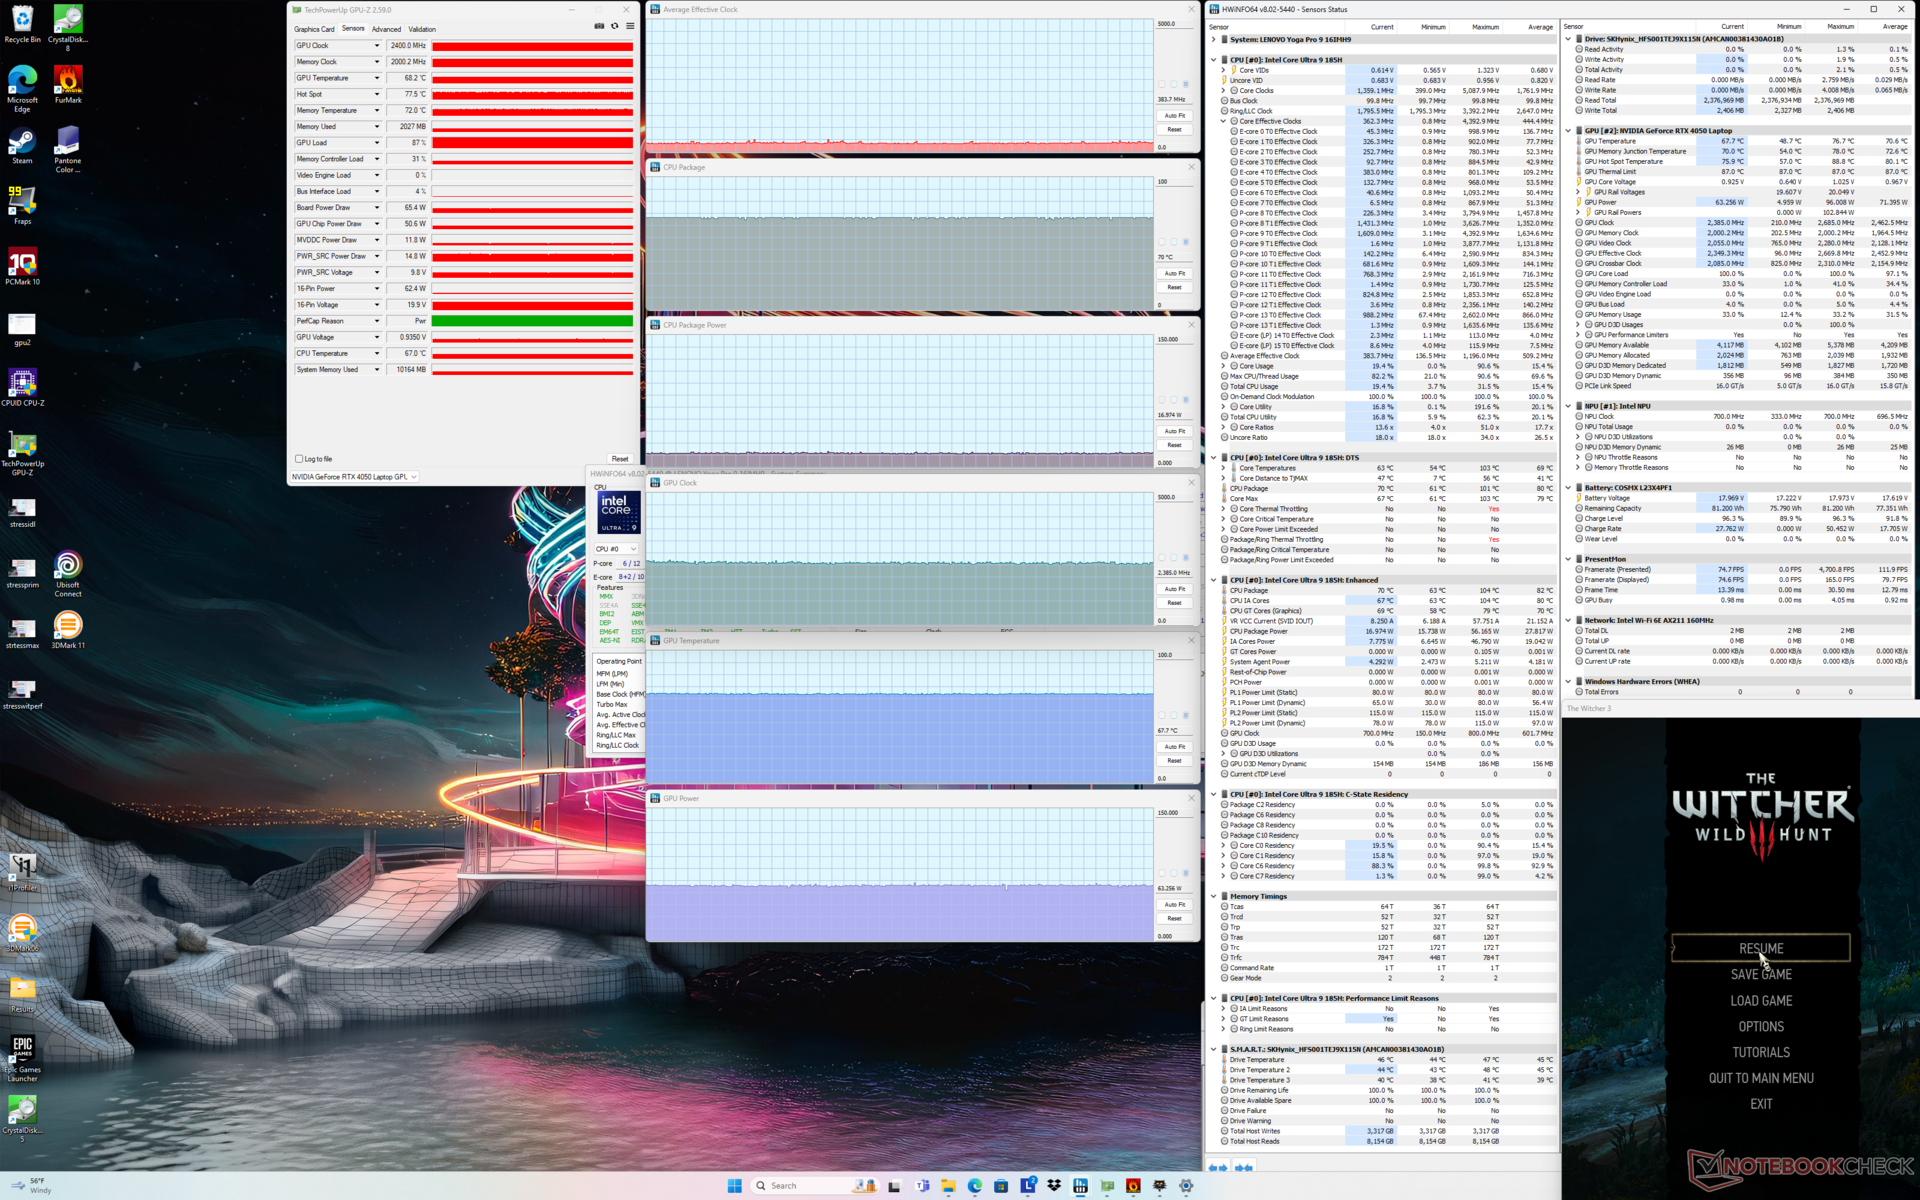Screen dimensions: 1920x1200
Task: Click first color circle in CPU Package graph
Action: pos(1162,242)
